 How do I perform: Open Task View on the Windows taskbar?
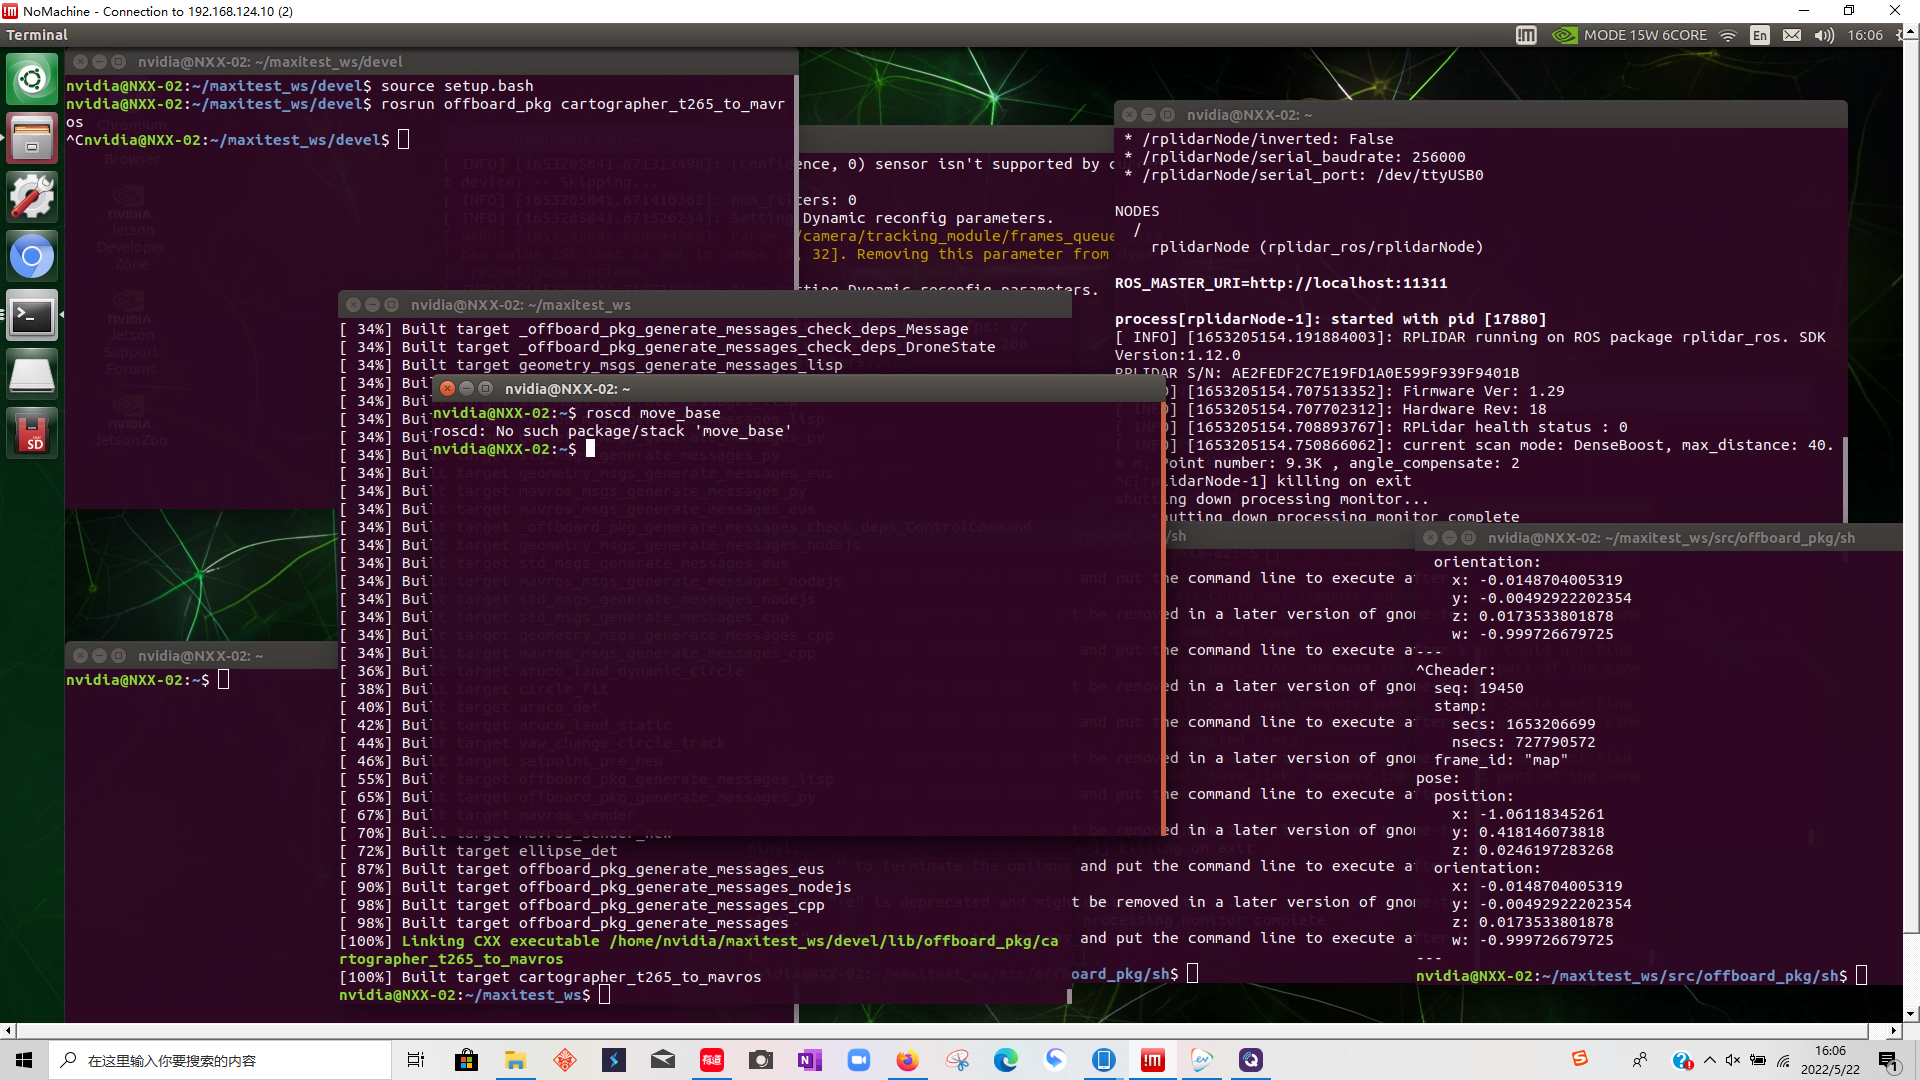tap(416, 1060)
